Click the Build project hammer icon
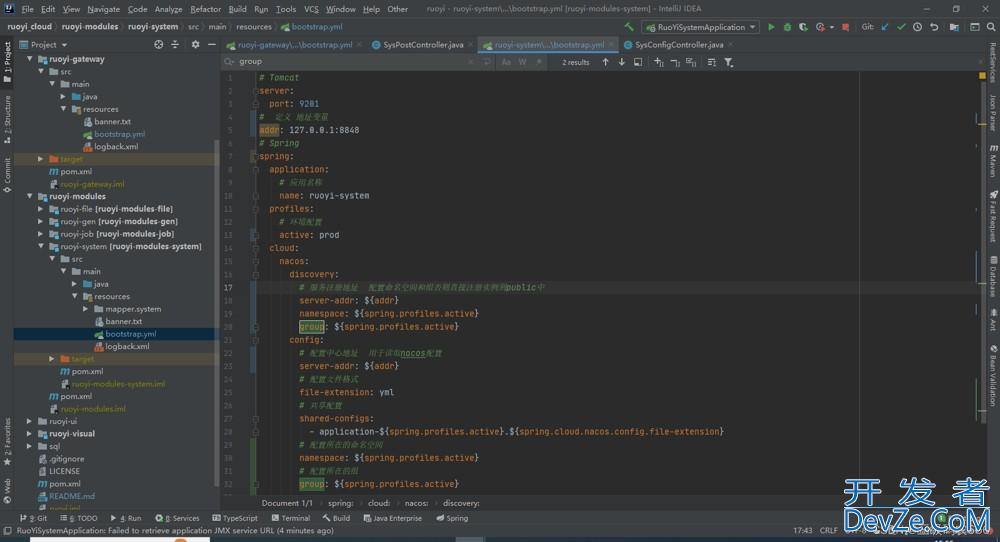Viewport: 1000px width, 542px height. click(x=629, y=27)
